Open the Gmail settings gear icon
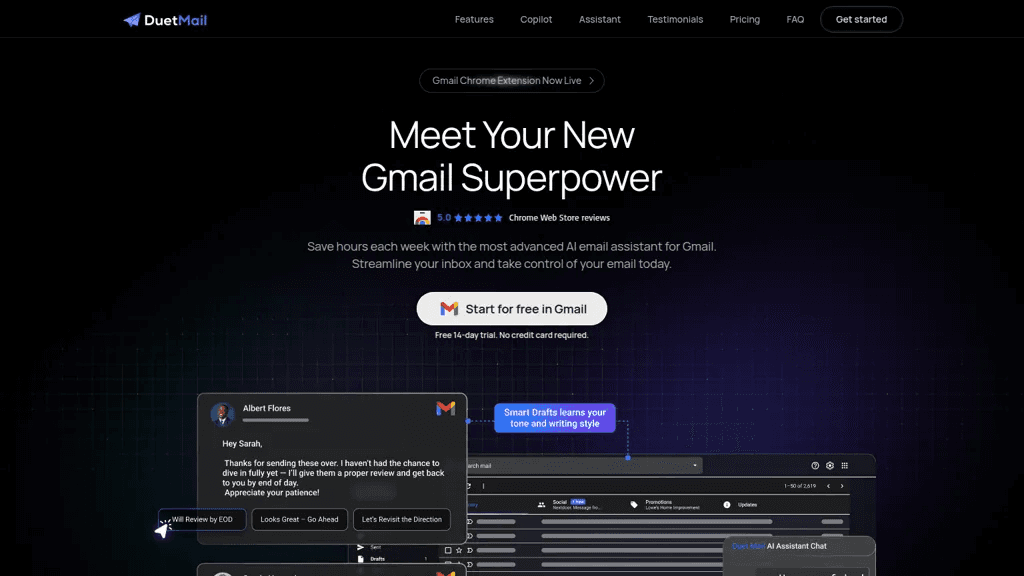1024x576 pixels. click(830, 466)
